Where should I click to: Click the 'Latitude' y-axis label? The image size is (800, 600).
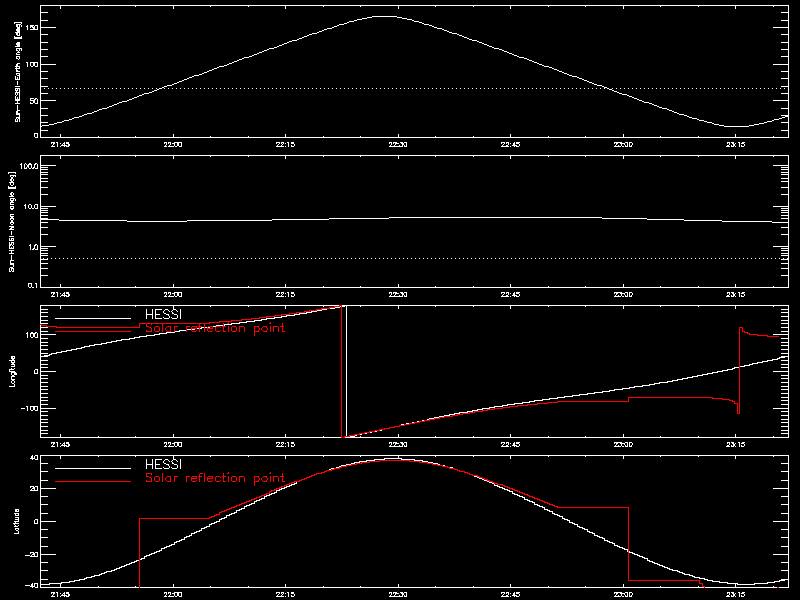tap(17, 521)
